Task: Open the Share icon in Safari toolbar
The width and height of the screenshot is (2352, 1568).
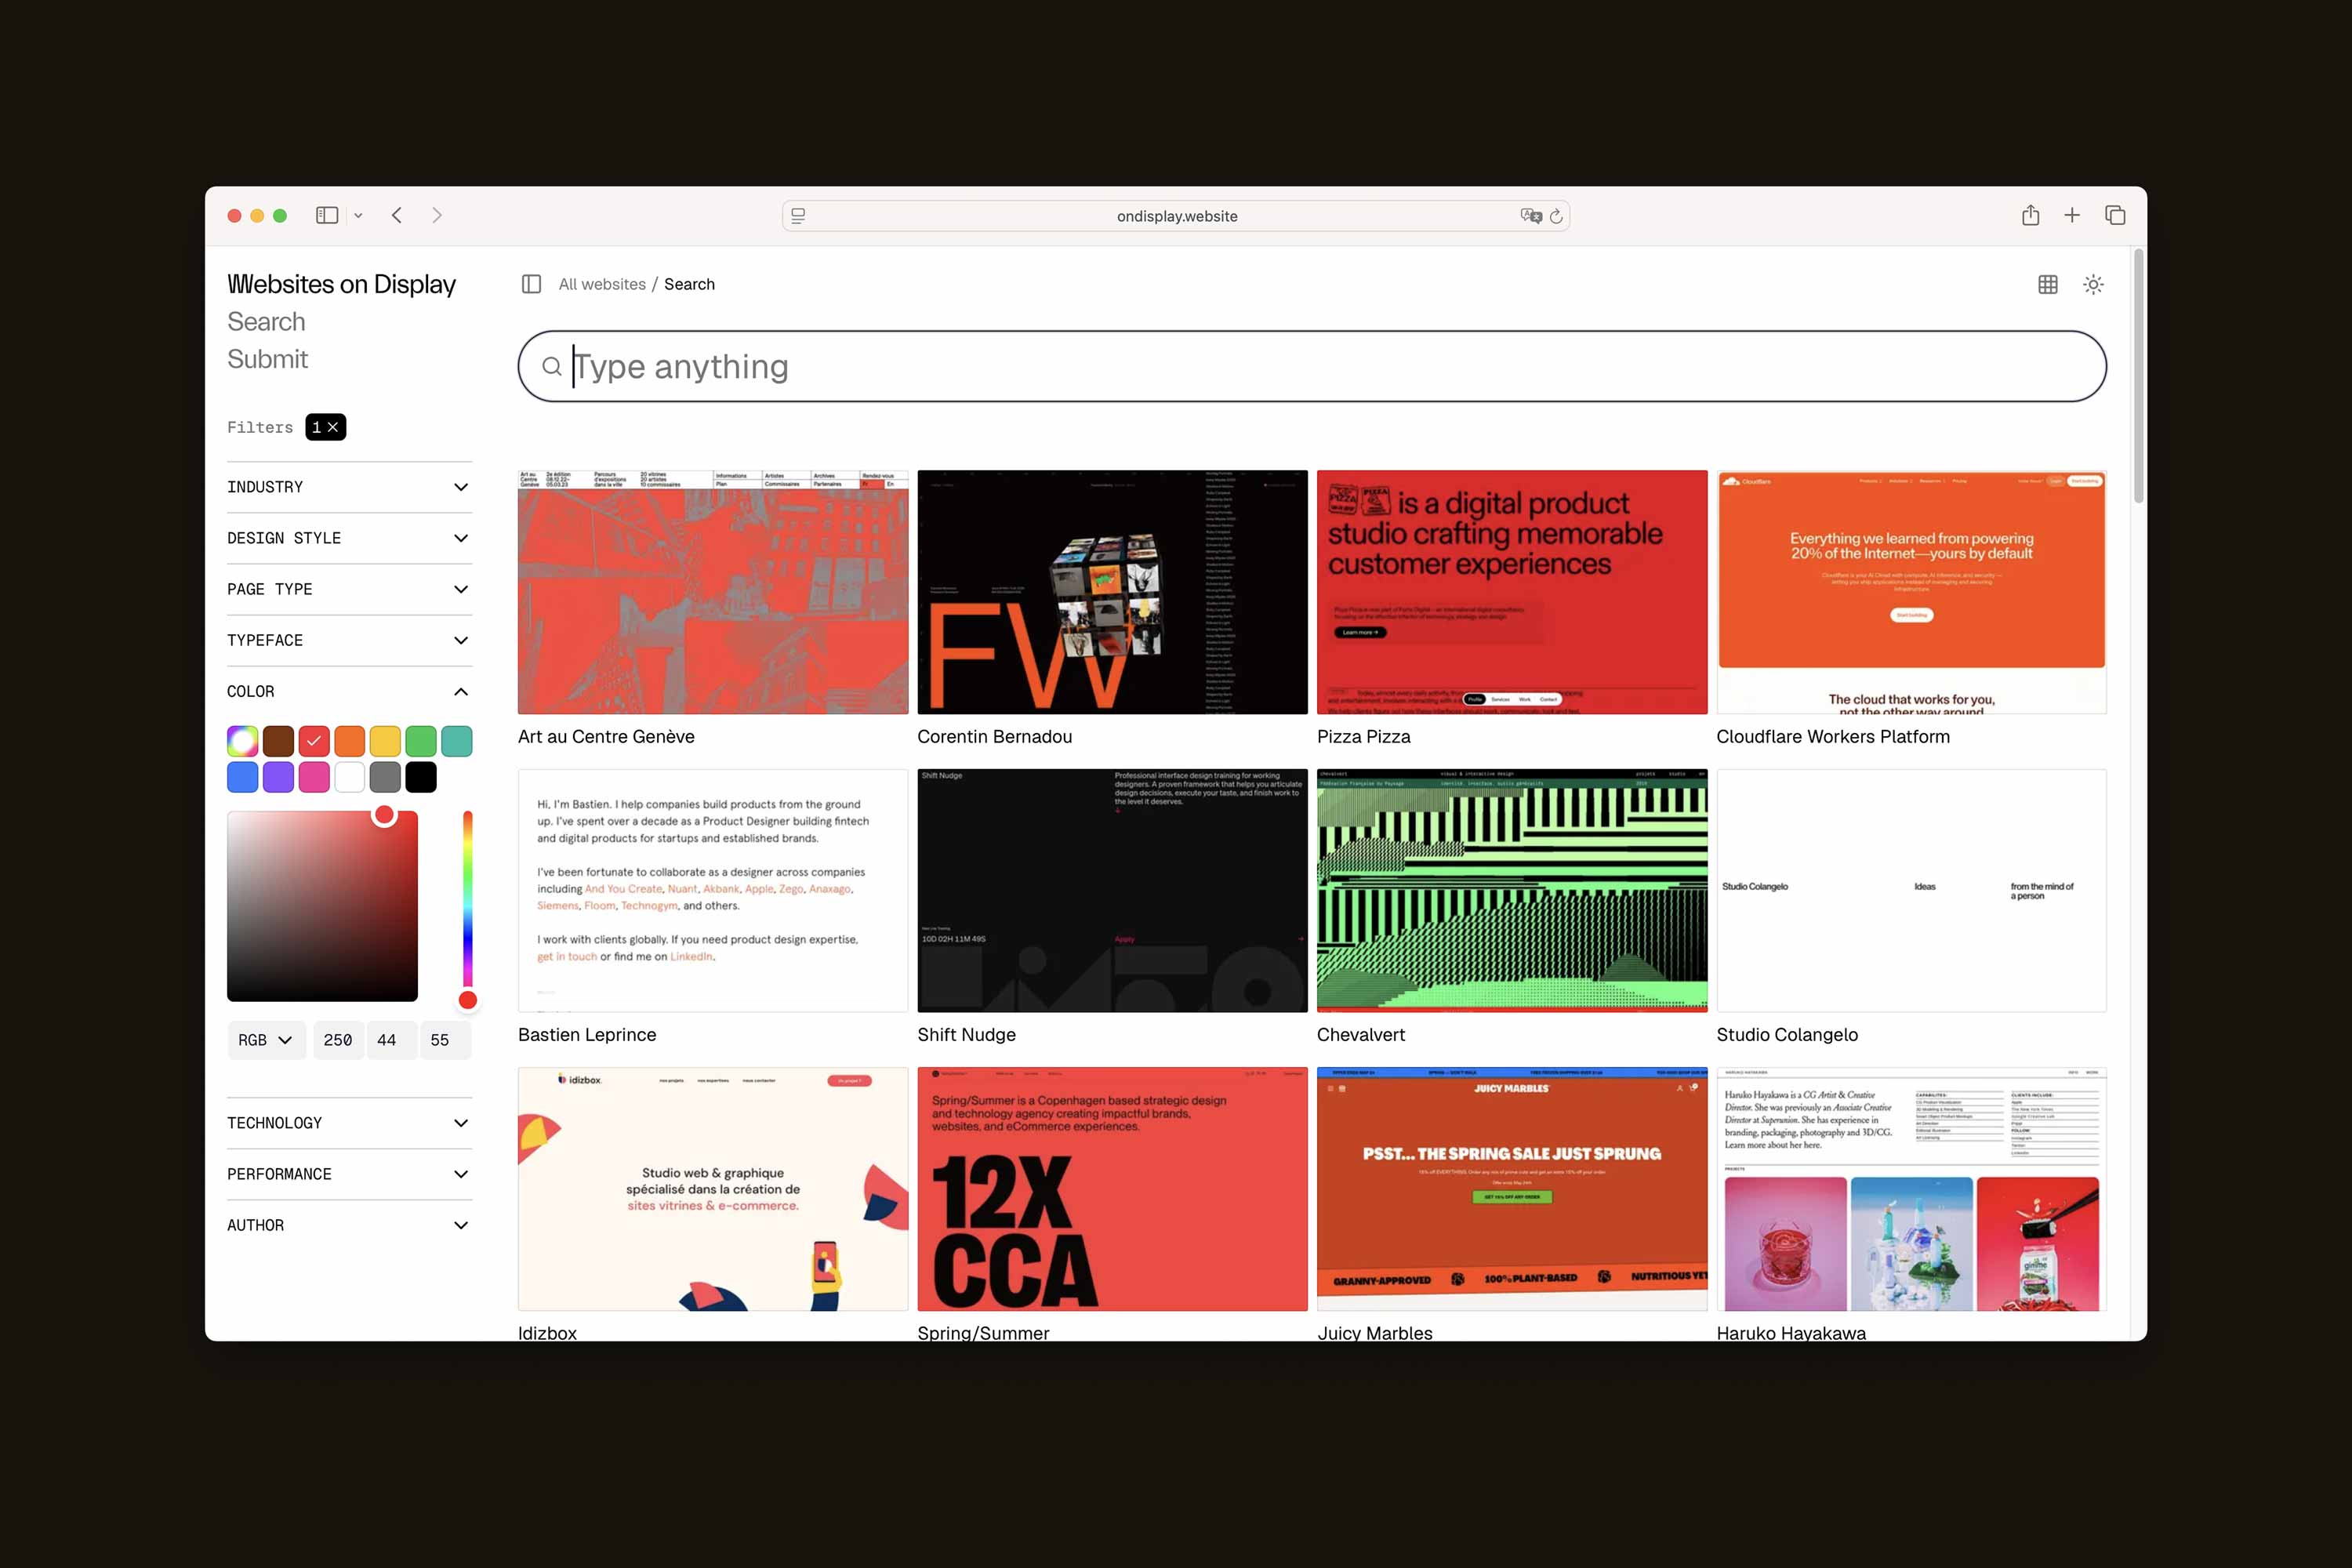Action: click(x=2030, y=215)
